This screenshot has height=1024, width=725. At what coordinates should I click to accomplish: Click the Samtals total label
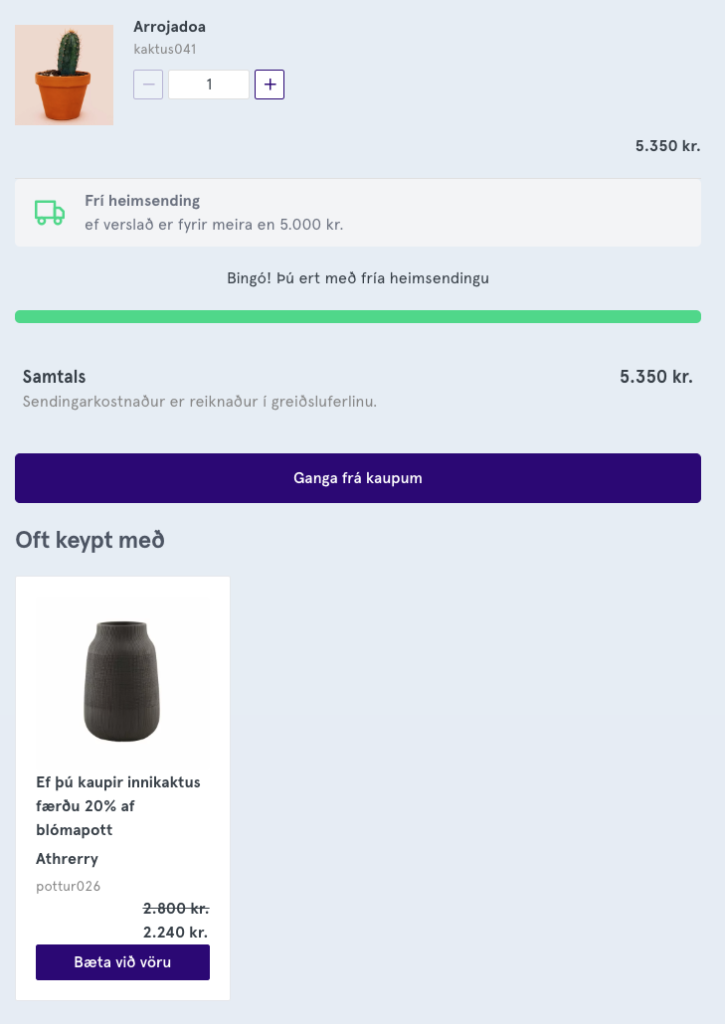tap(54, 377)
